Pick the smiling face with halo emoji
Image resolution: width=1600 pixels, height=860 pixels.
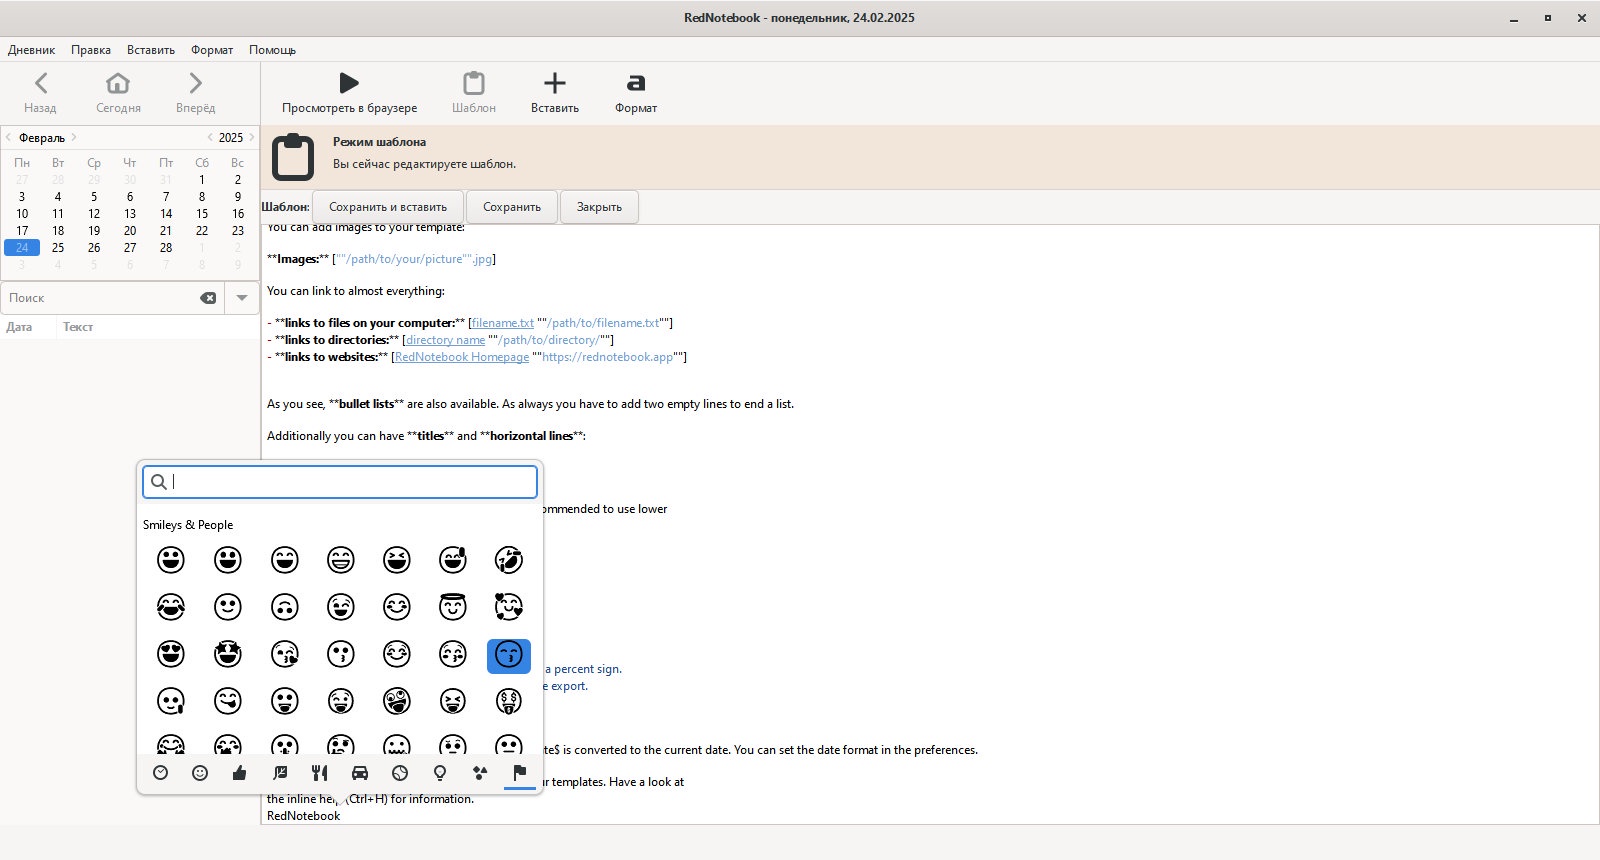tap(453, 606)
